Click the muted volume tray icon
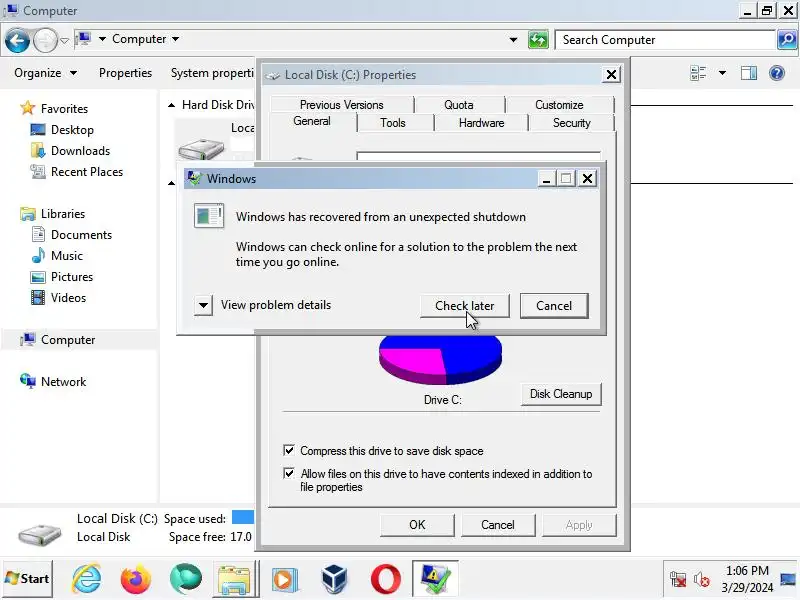This screenshot has width=800, height=600. (702, 580)
